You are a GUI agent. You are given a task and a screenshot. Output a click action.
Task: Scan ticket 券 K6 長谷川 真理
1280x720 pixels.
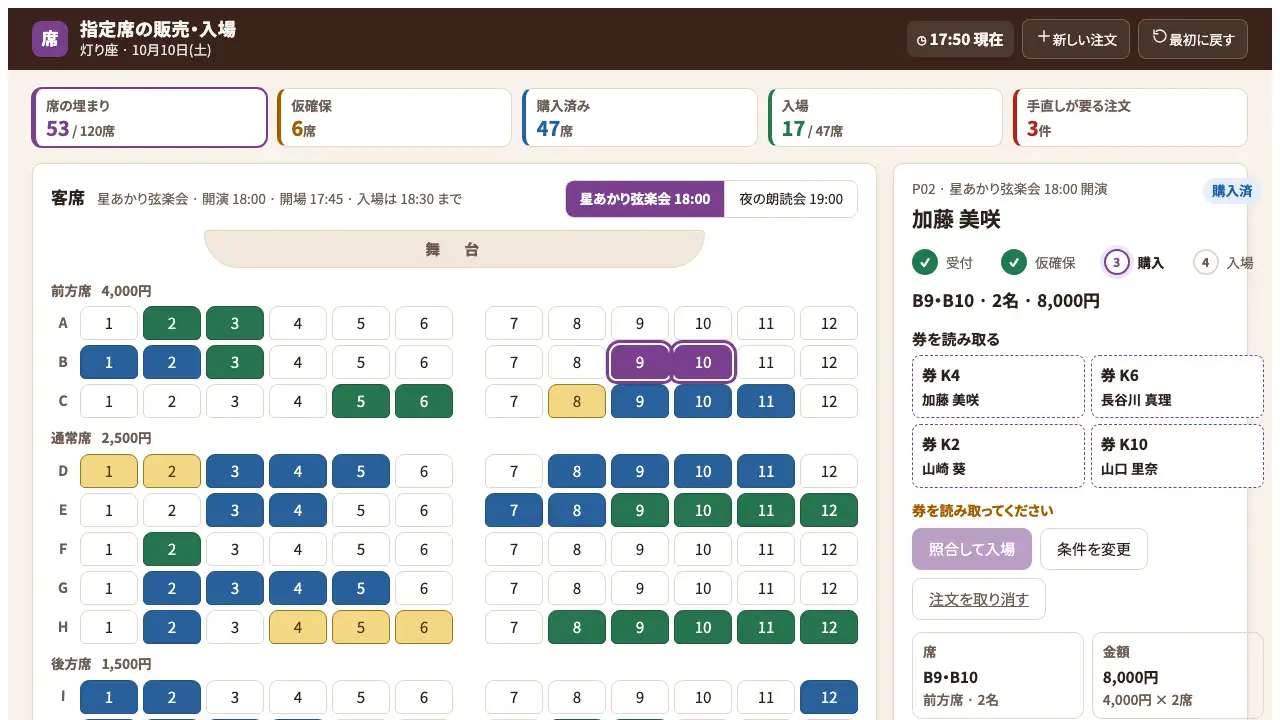[1177, 387]
